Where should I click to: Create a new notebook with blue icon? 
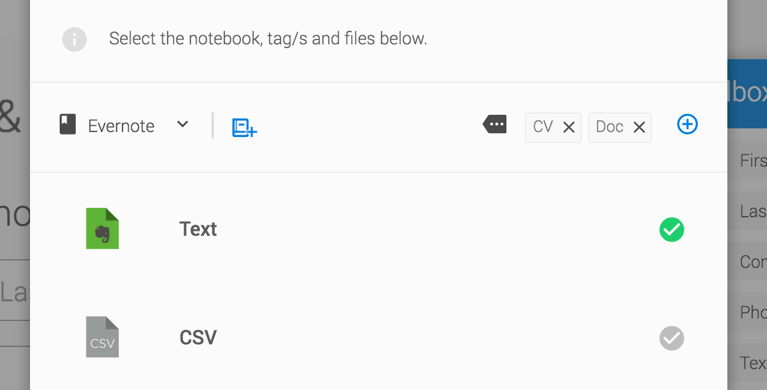point(244,127)
